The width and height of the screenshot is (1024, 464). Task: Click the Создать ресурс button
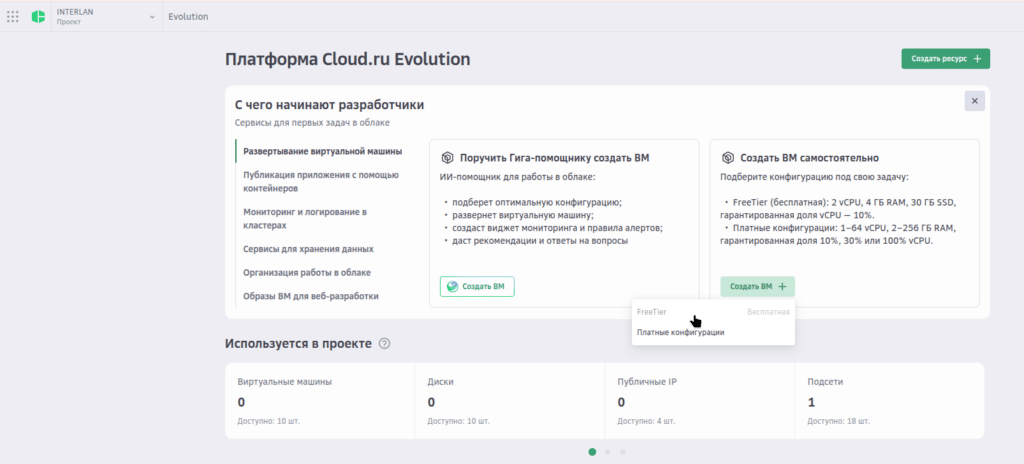point(946,58)
